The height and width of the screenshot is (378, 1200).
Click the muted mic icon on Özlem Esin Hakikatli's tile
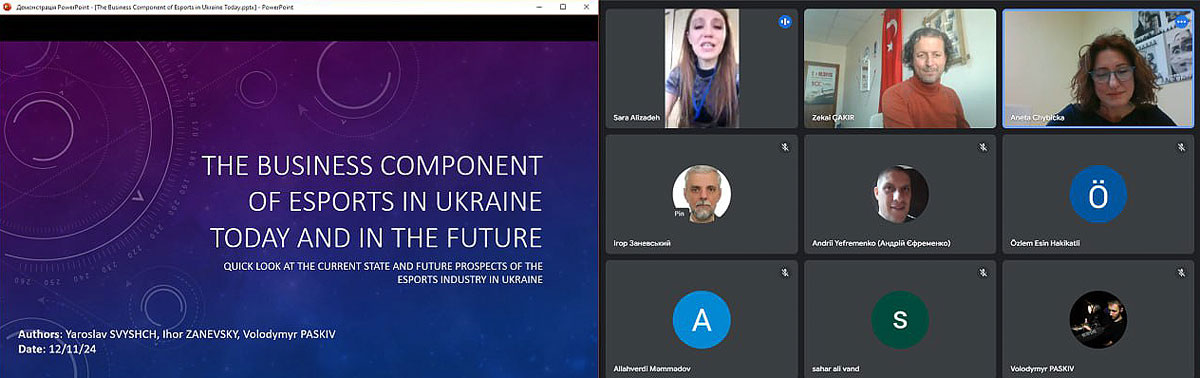(1181, 147)
